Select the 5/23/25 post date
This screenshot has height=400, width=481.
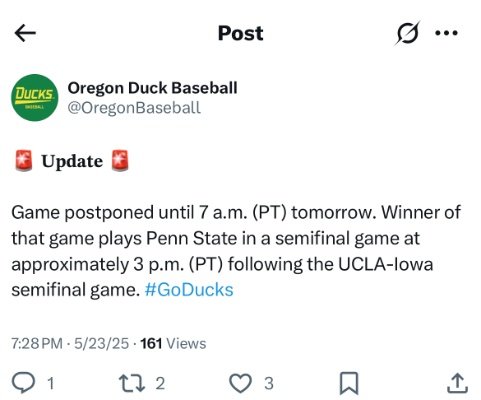tap(101, 344)
